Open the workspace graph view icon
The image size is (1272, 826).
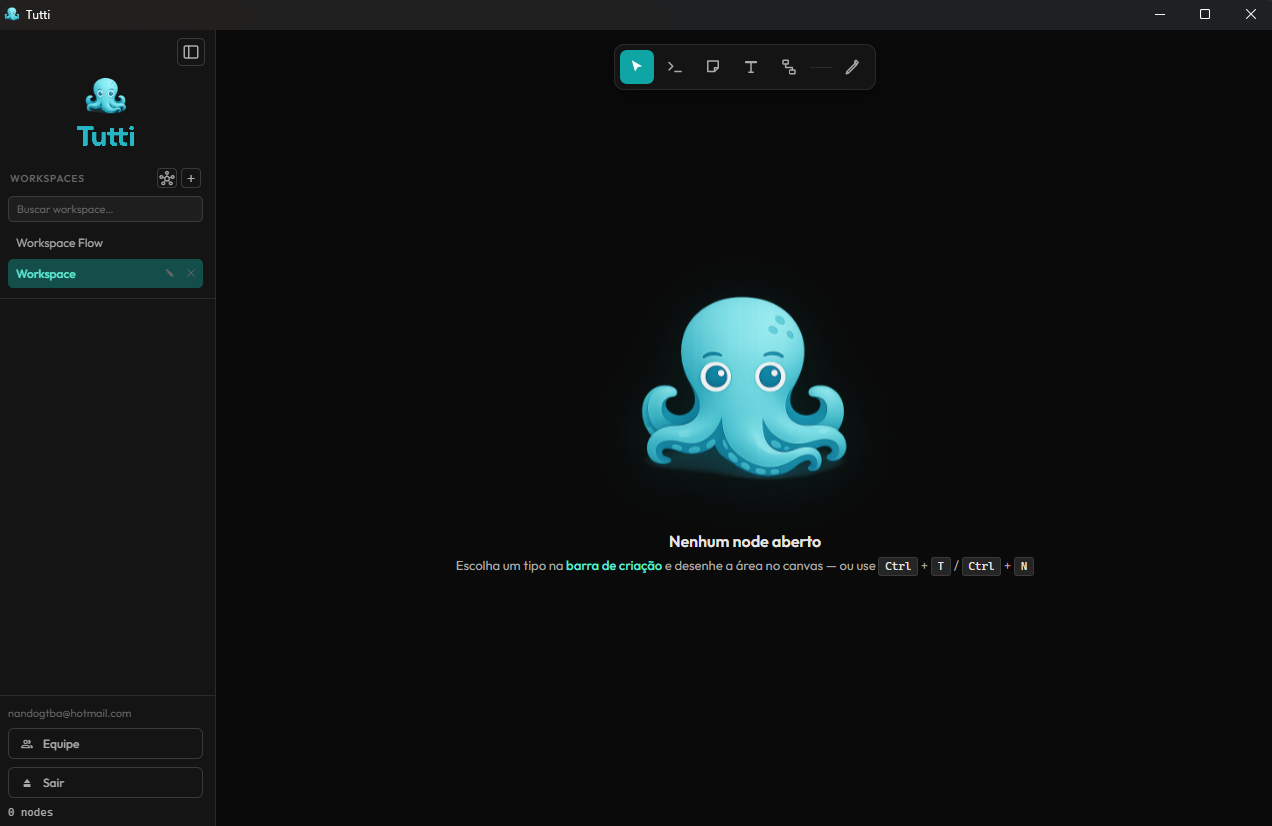(167, 178)
